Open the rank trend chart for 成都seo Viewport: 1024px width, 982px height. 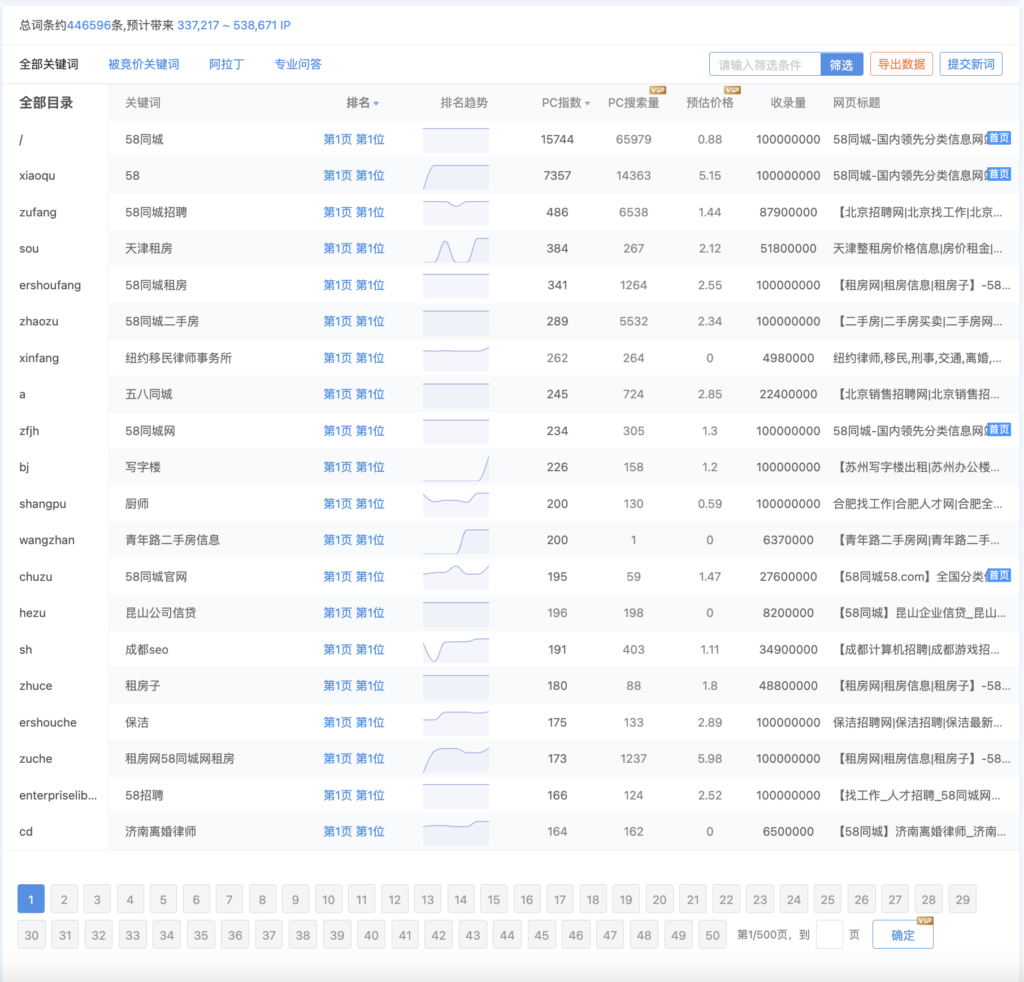click(456, 650)
